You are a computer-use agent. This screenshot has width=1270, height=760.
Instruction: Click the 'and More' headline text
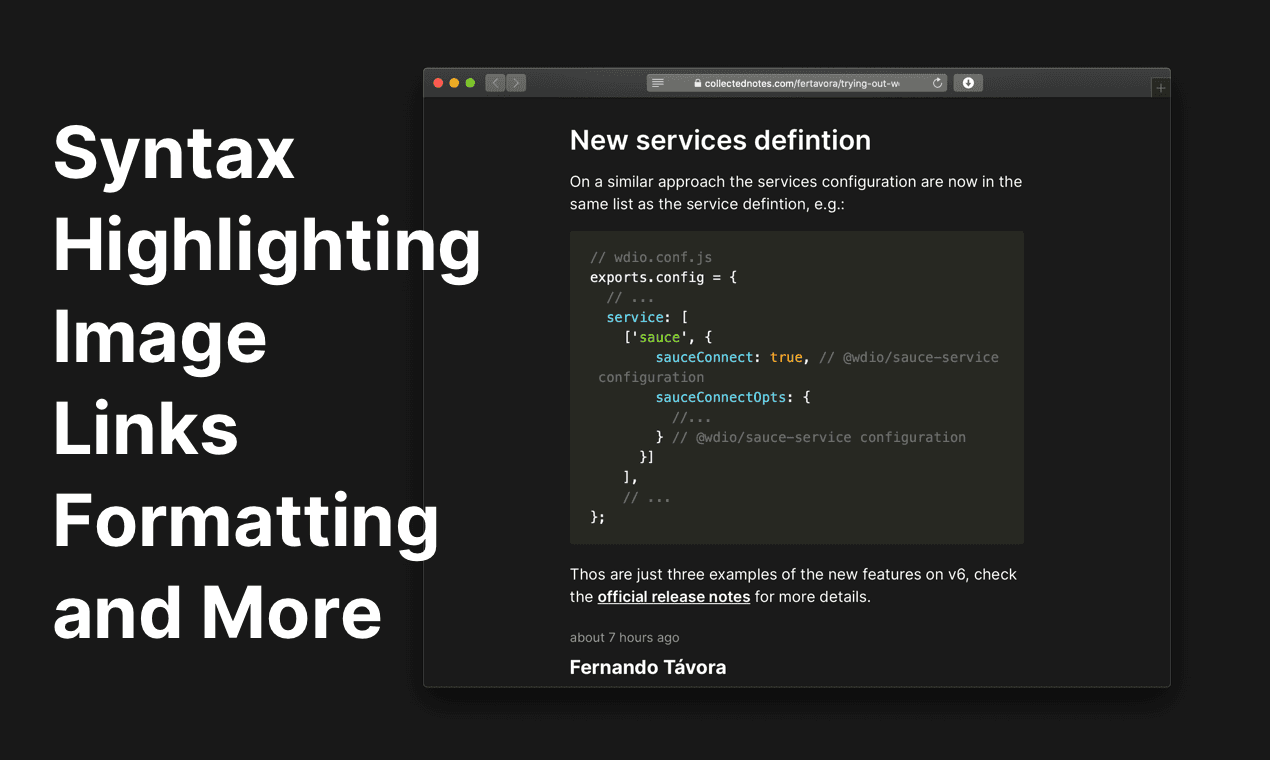(x=218, y=612)
